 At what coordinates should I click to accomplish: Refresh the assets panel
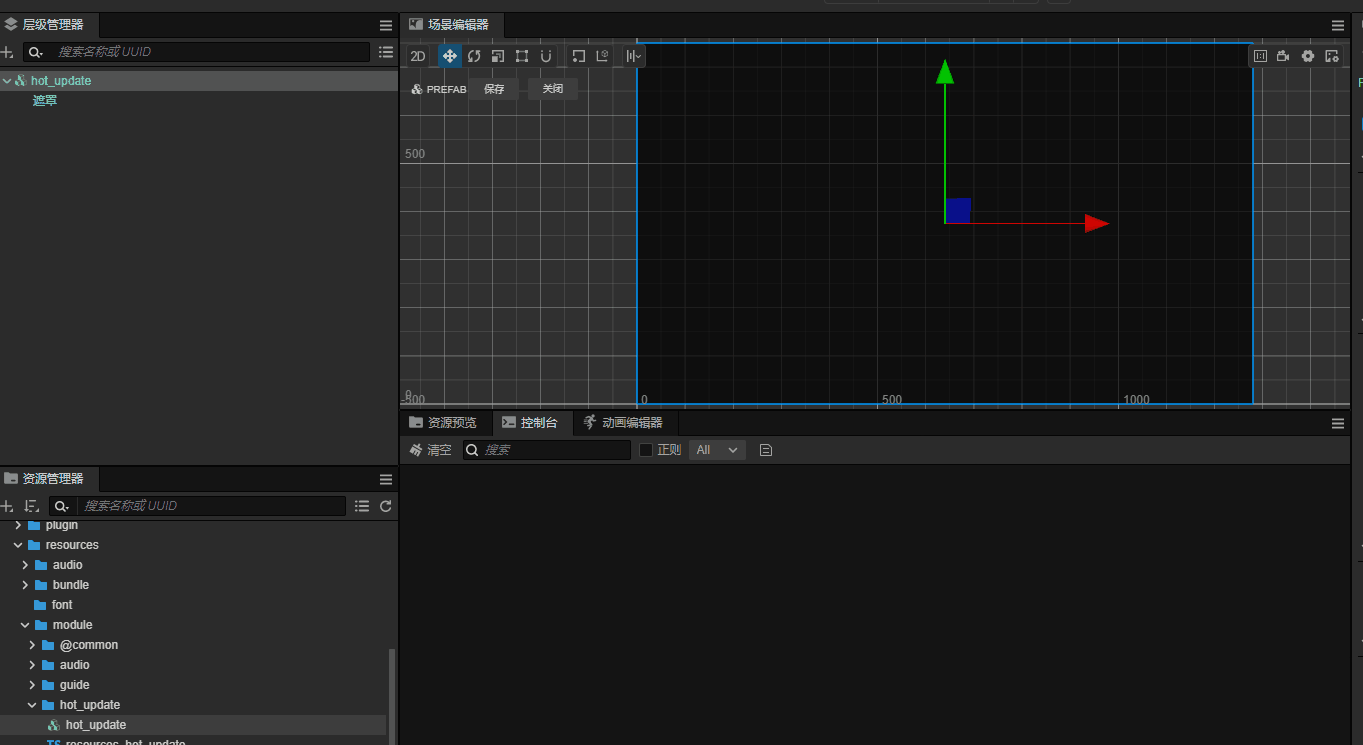click(x=386, y=506)
